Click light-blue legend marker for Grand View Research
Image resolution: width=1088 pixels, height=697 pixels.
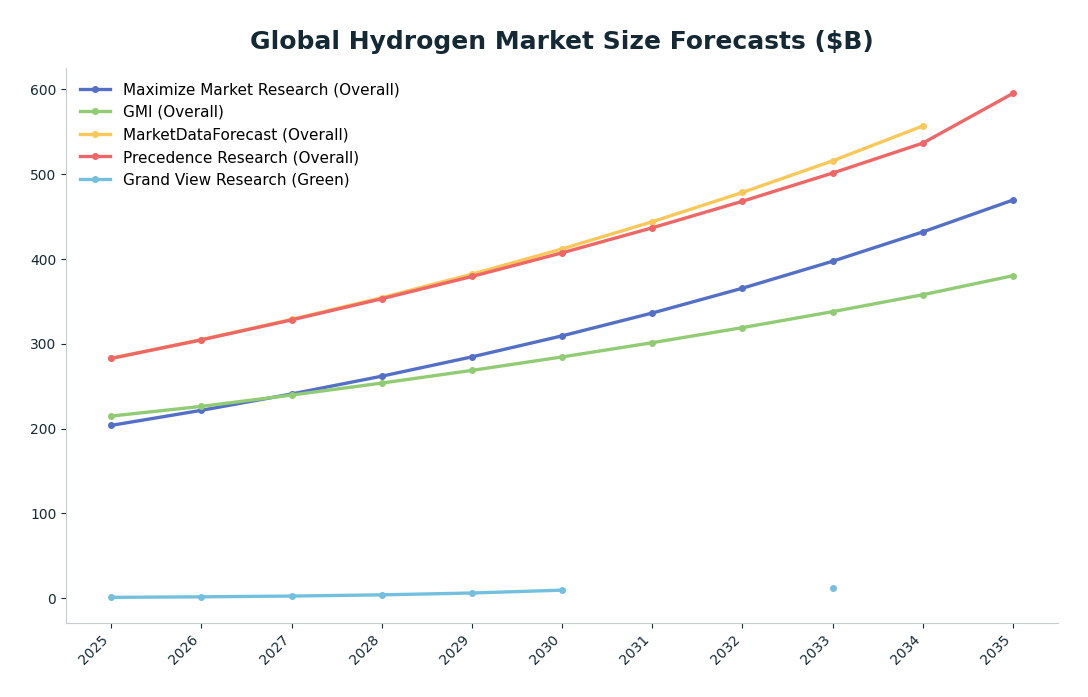point(96,180)
